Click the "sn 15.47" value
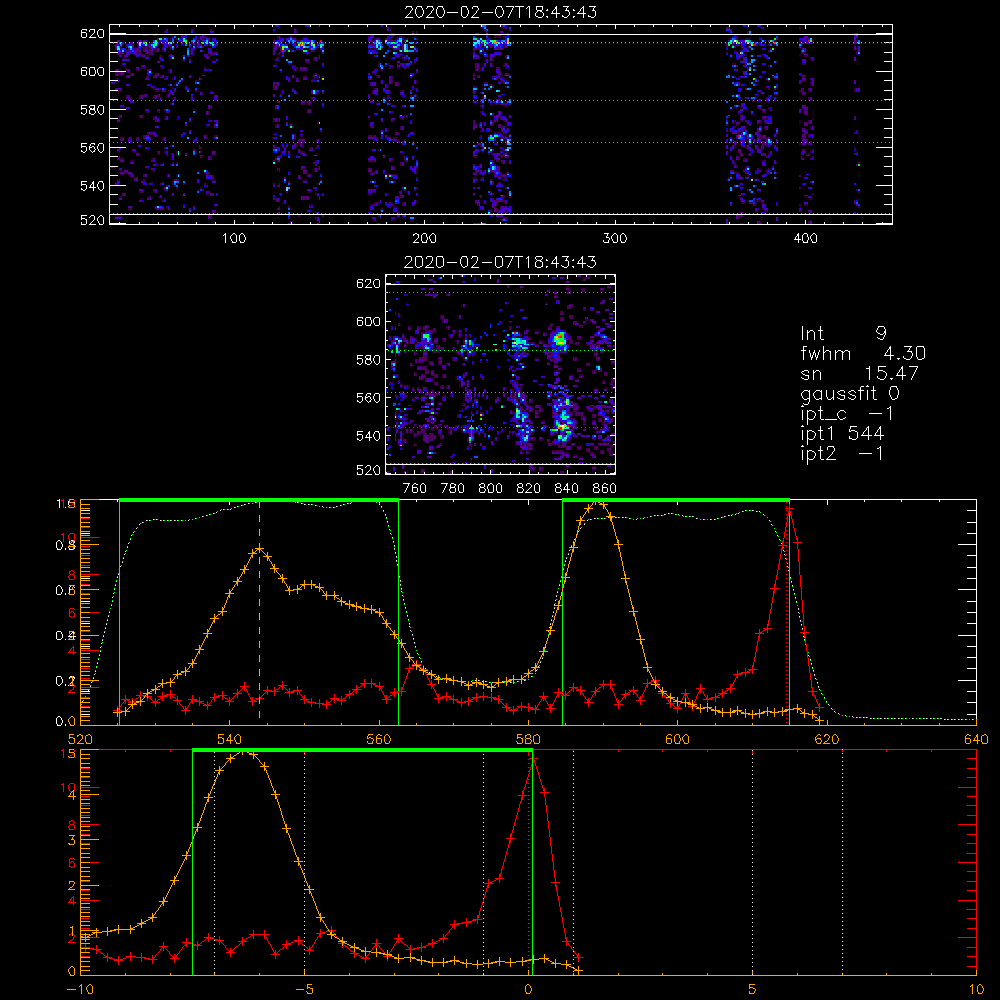The height and width of the screenshot is (1000, 1000). [859, 373]
